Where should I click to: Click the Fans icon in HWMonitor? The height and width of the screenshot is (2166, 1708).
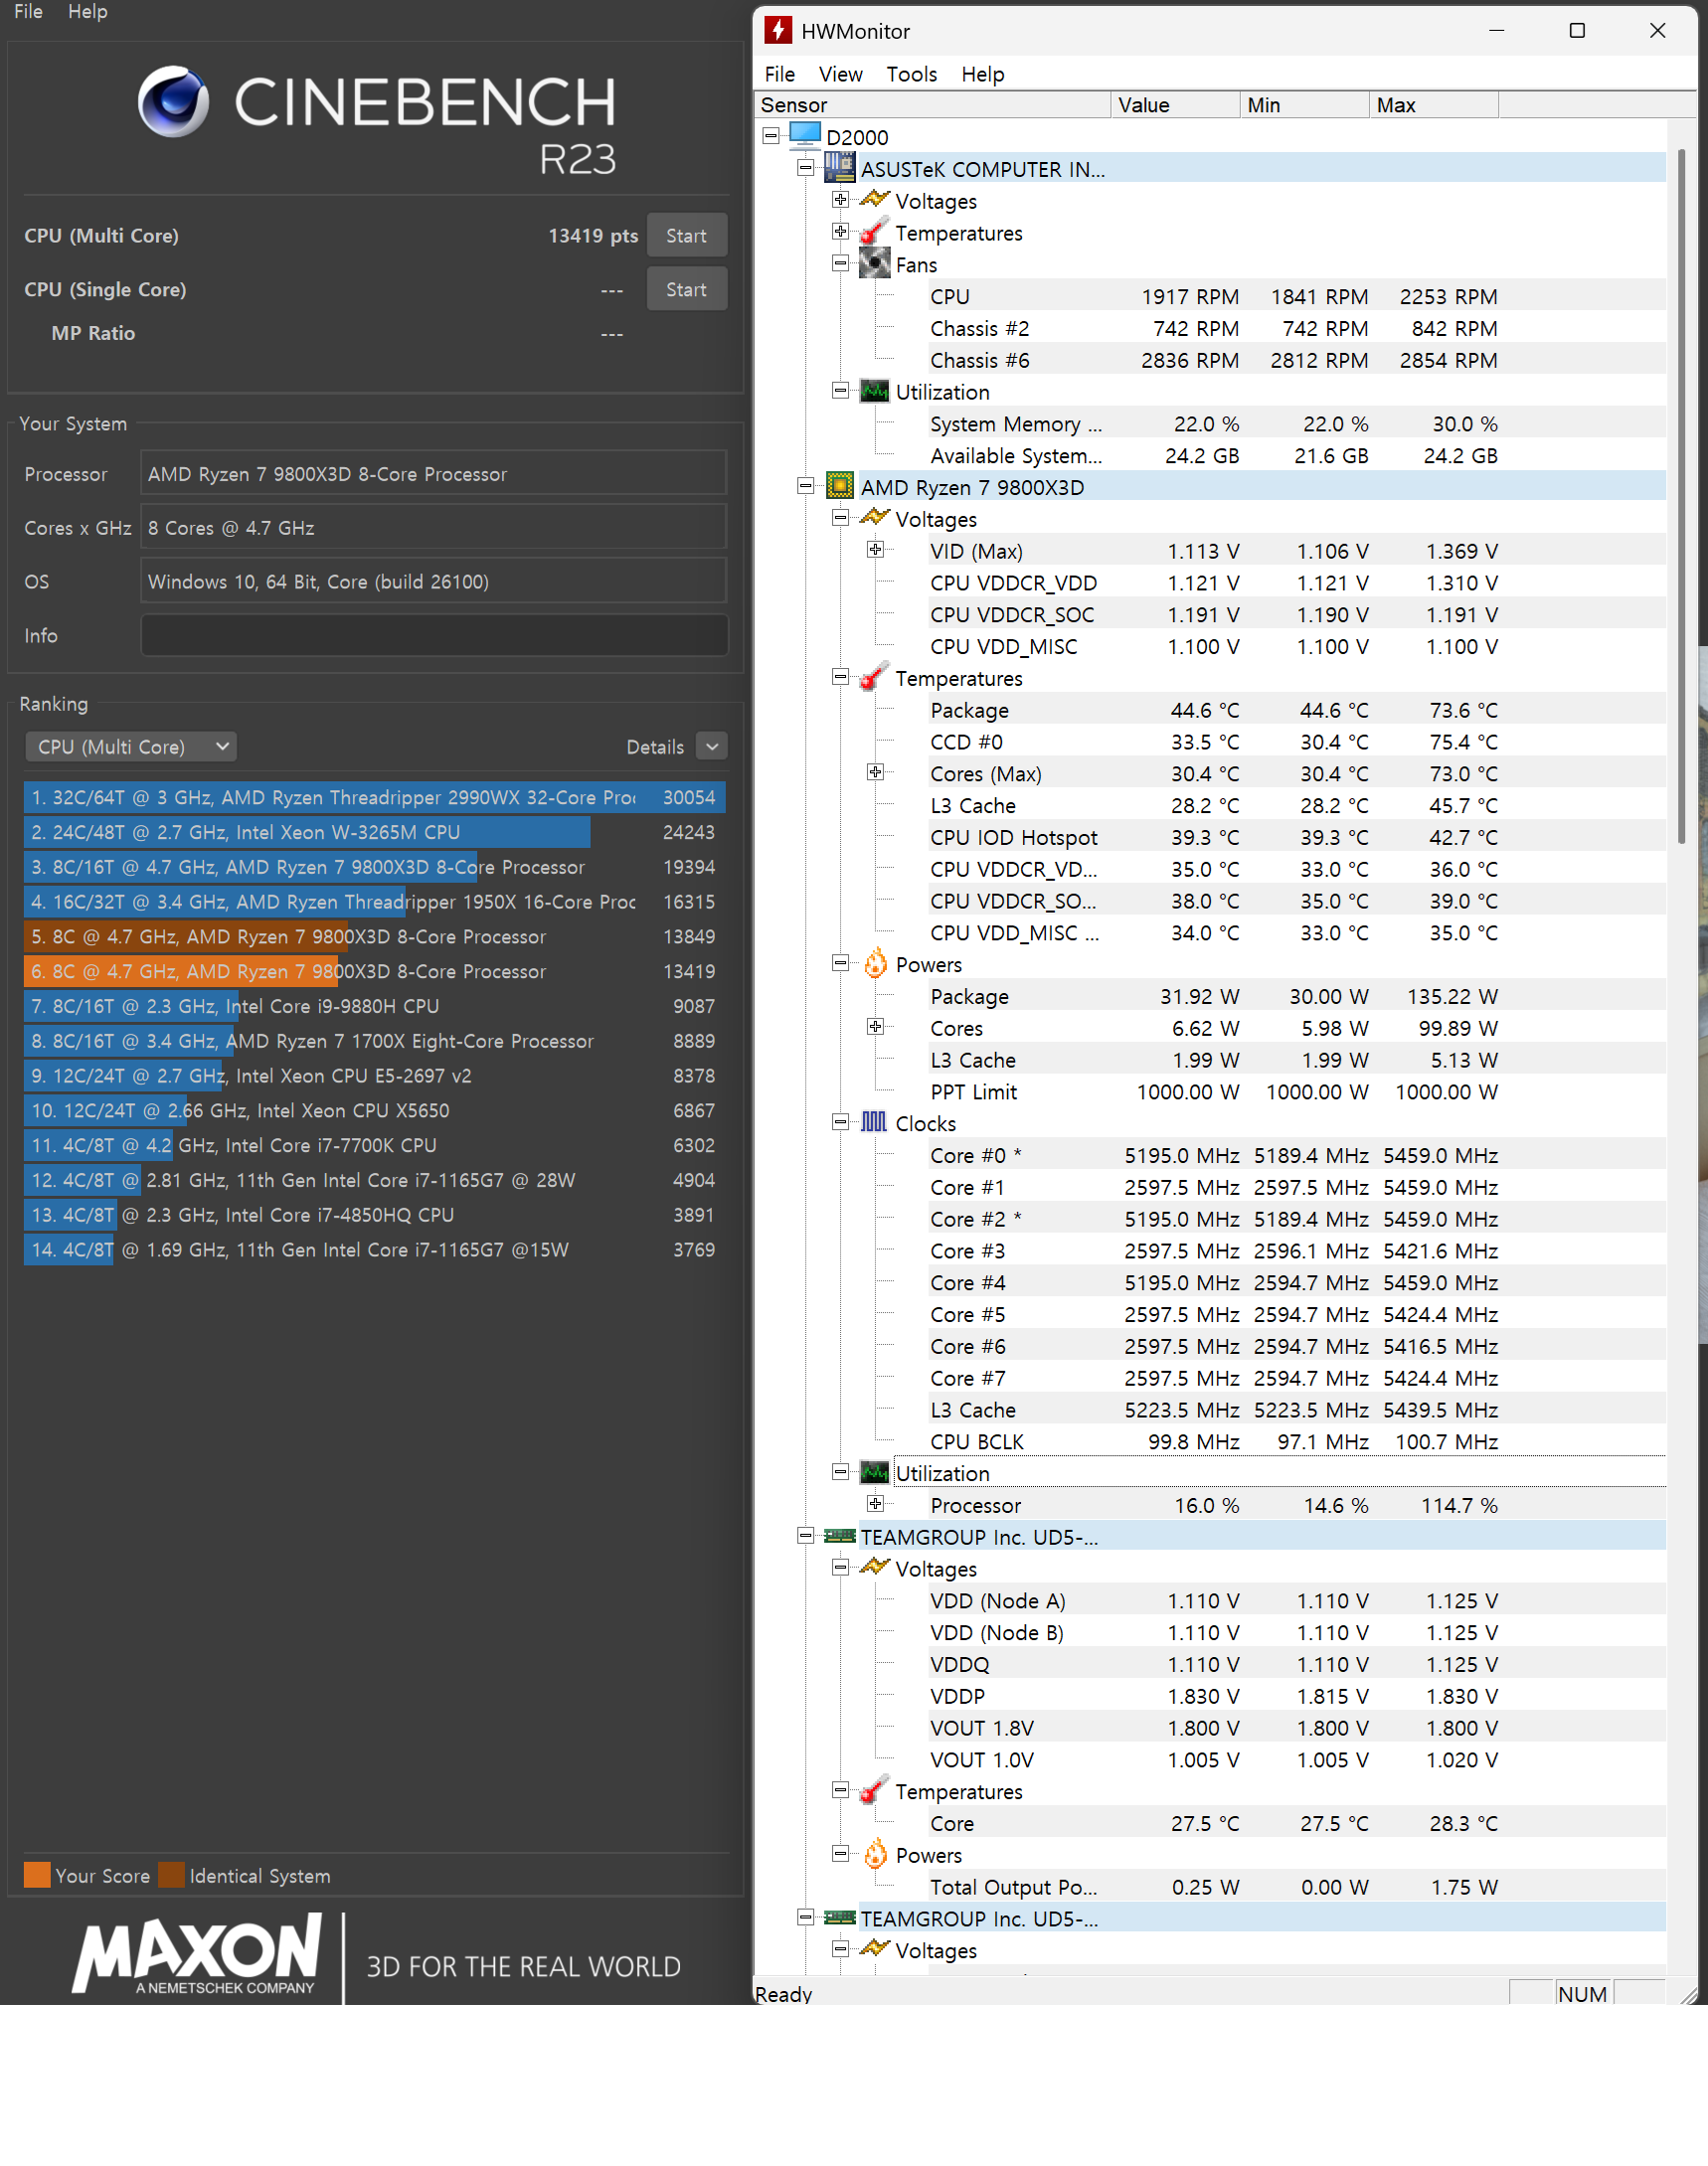pyautogui.click(x=877, y=264)
